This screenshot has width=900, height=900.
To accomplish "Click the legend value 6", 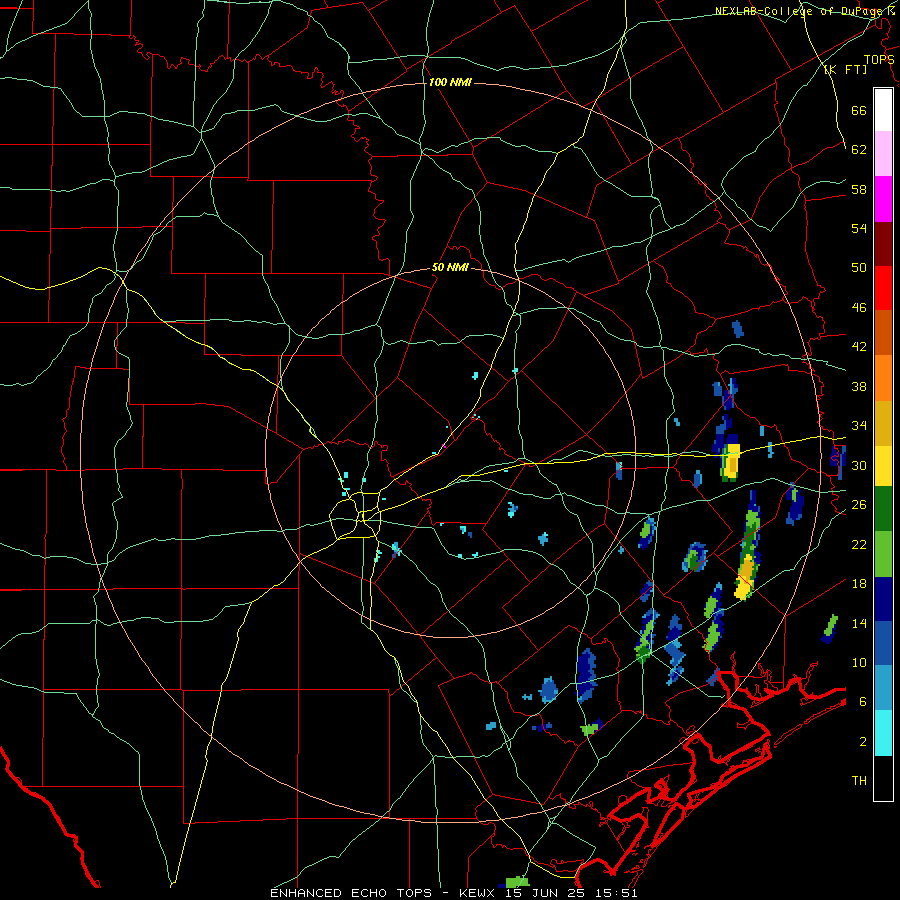I will [862, 702].
